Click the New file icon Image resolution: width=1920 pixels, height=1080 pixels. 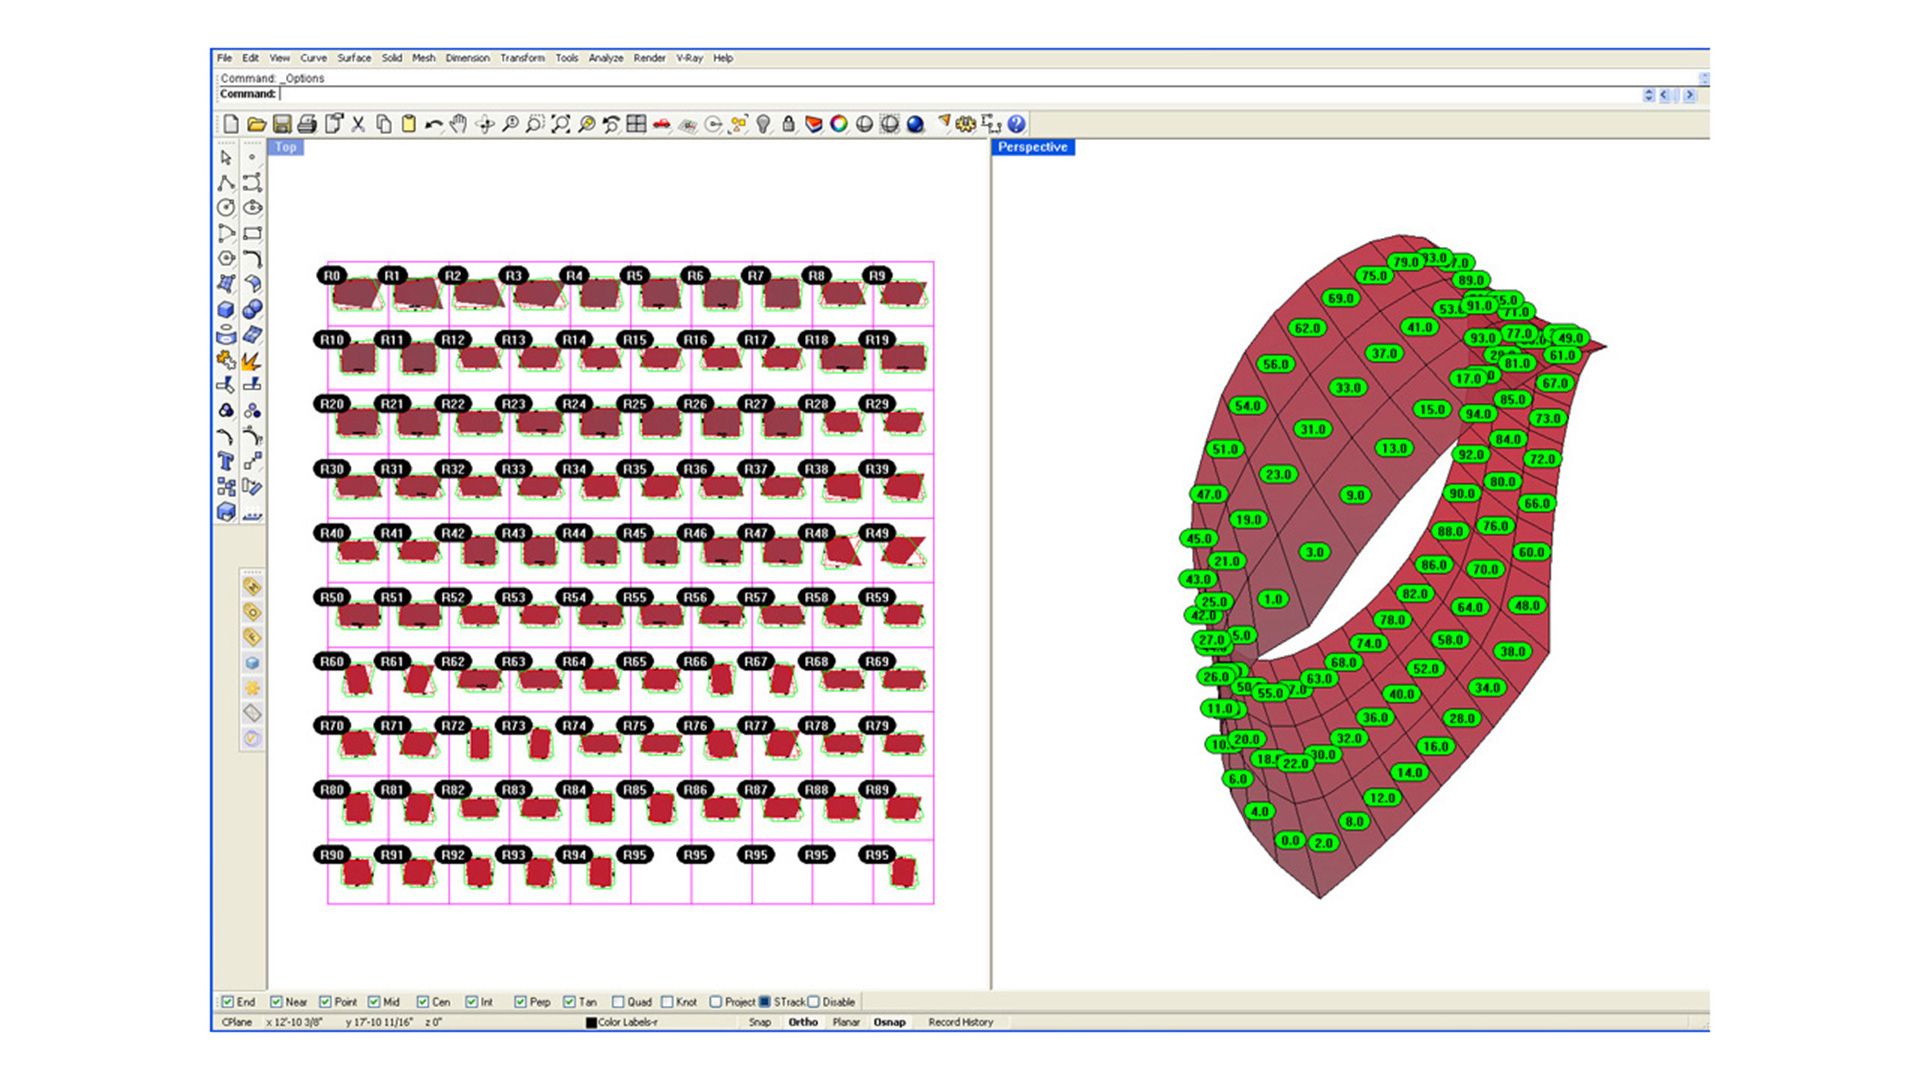tap(231, 124)
